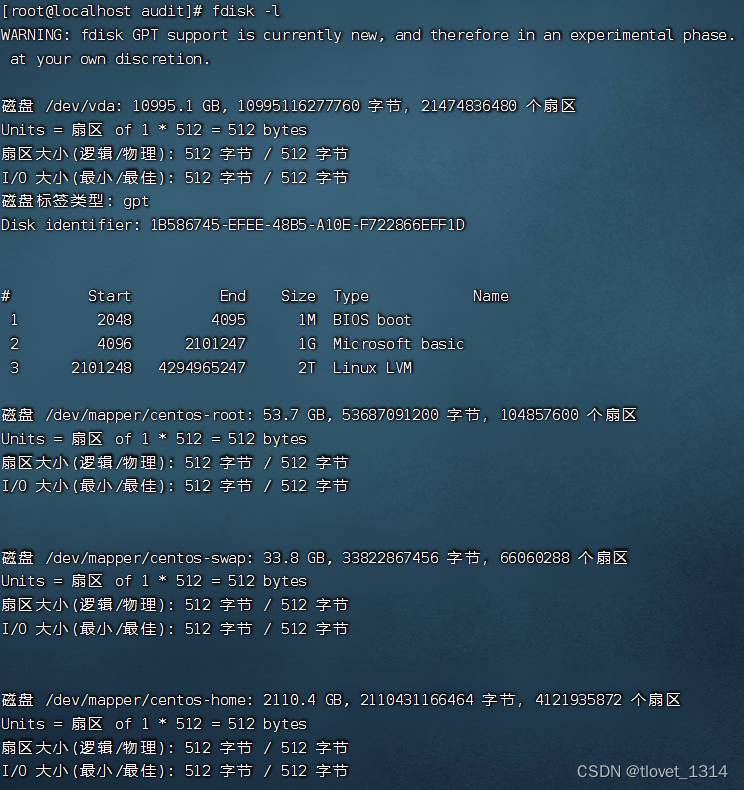Click the start sector '2101248'
The image size is (744, 790).
point(101,368)
